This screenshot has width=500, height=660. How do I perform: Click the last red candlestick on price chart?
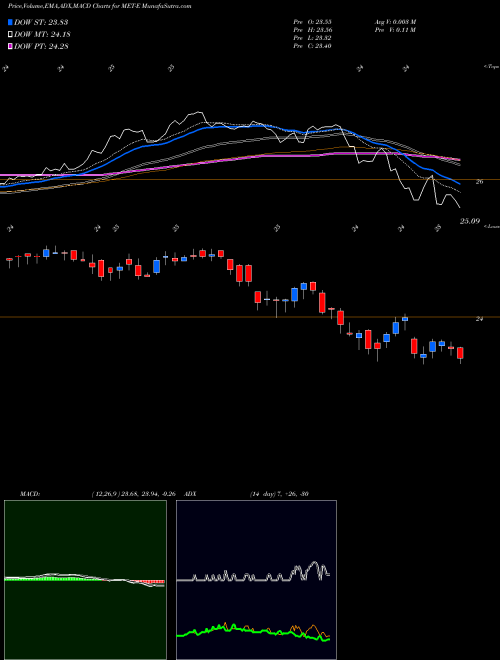460,353
